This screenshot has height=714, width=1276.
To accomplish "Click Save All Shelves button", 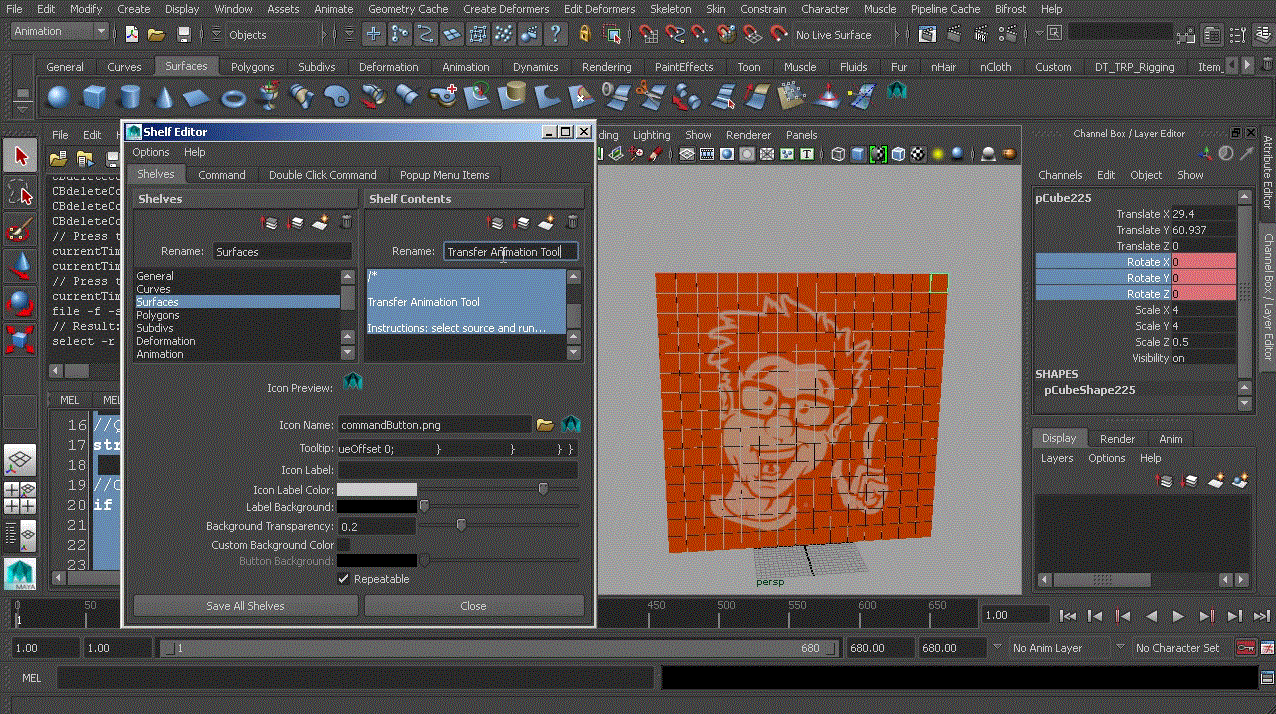I will click(245, 606).
